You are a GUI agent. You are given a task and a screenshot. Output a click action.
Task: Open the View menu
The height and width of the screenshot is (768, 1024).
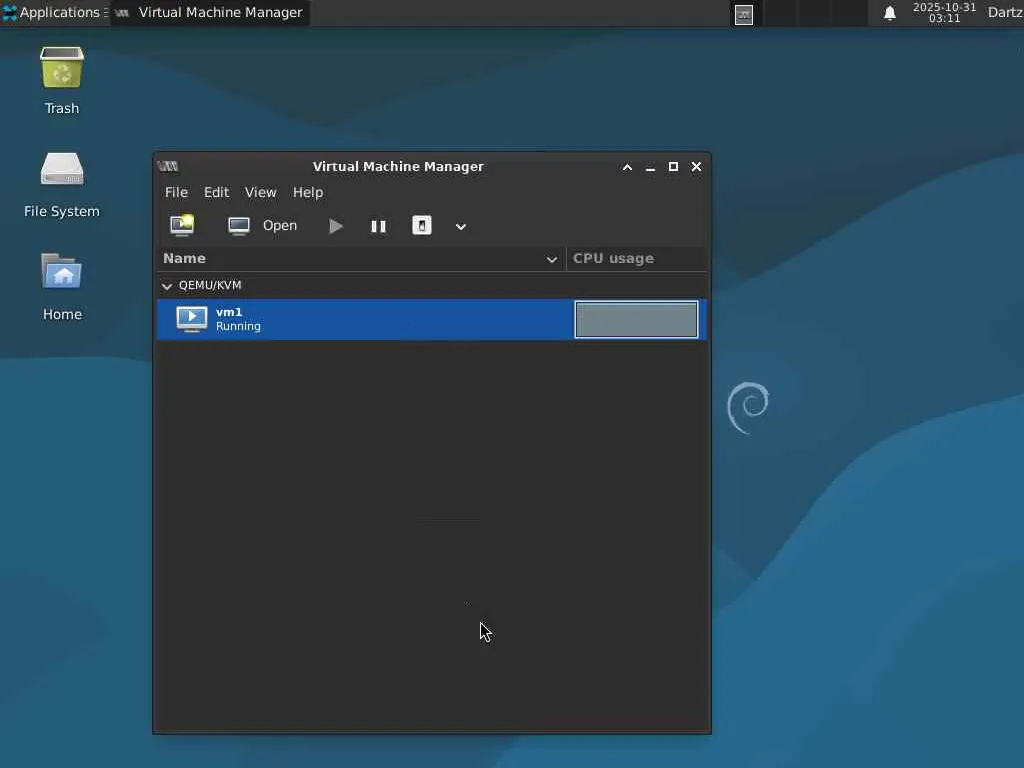[261, 192]
